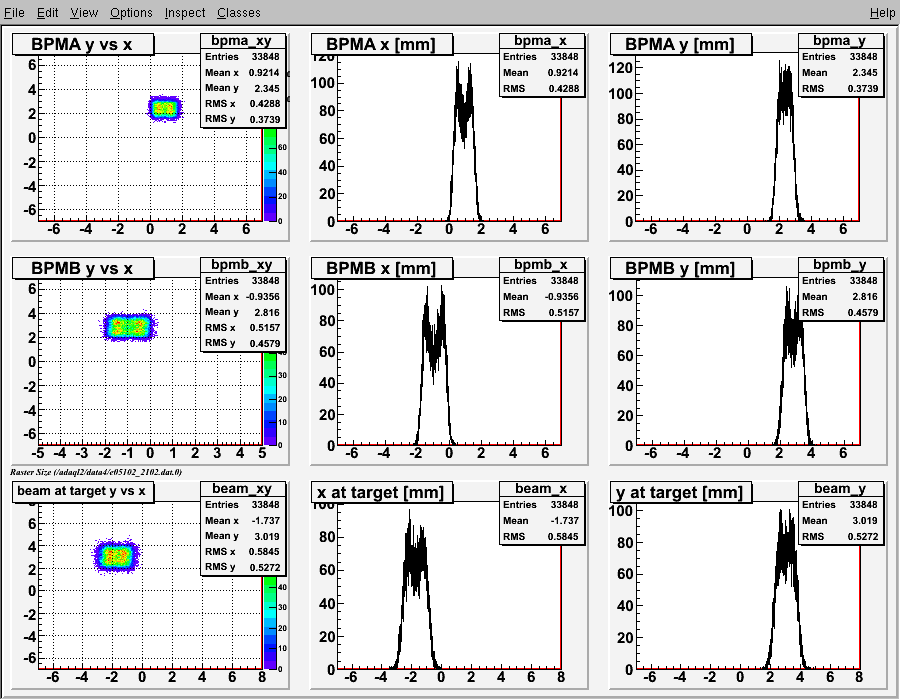
Task: Select the bpmb_x statistics box header
Action: pyautogui.click(x=541, y=265)
